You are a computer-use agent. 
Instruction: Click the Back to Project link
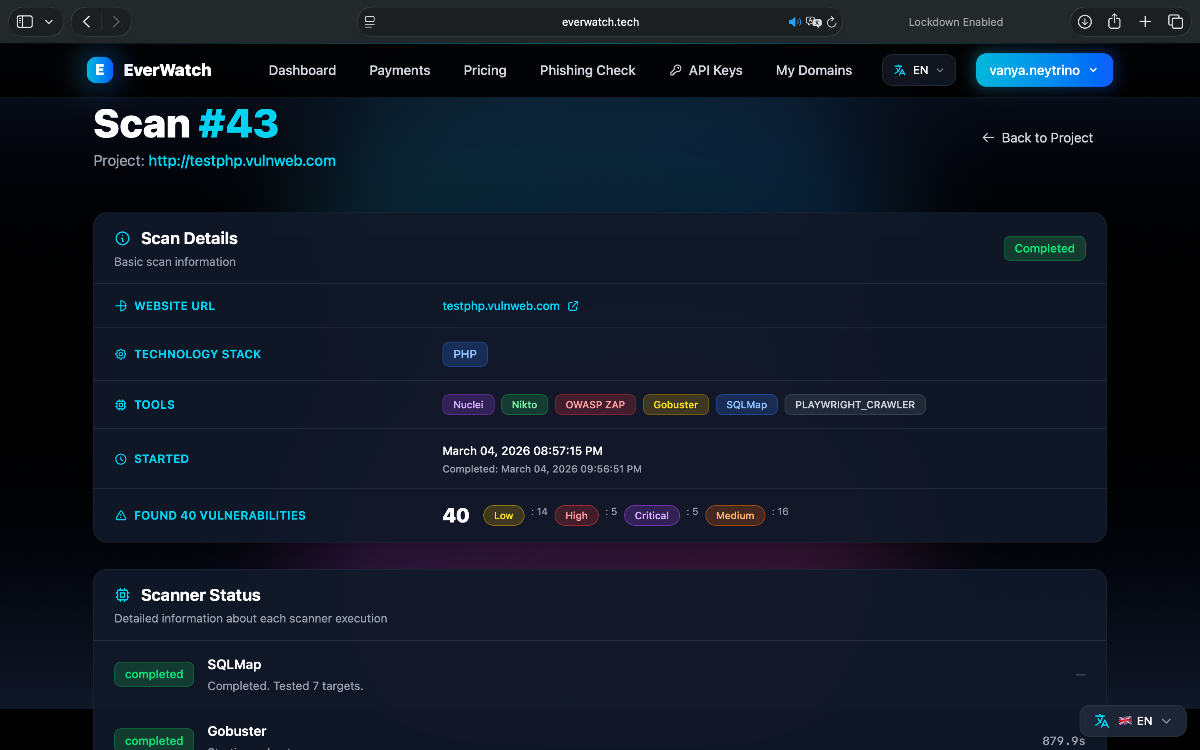[x=1037, y=138]
